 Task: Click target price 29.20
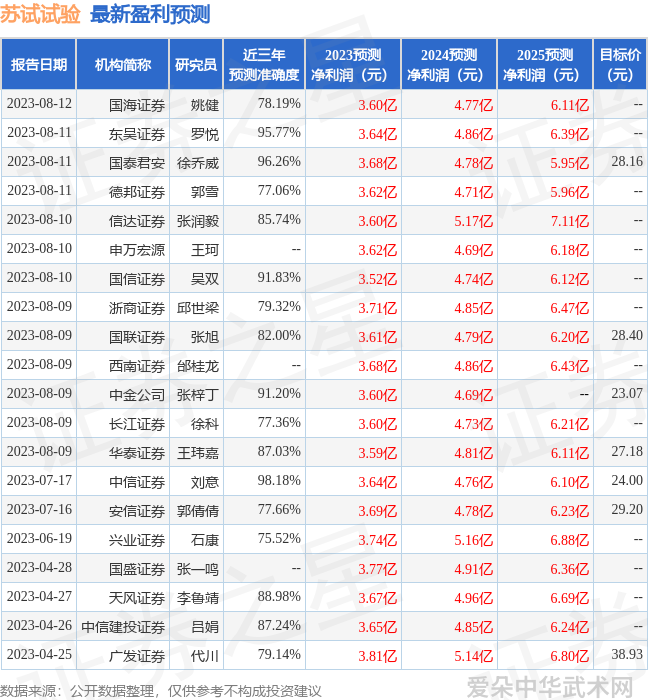tap(627, 510)
